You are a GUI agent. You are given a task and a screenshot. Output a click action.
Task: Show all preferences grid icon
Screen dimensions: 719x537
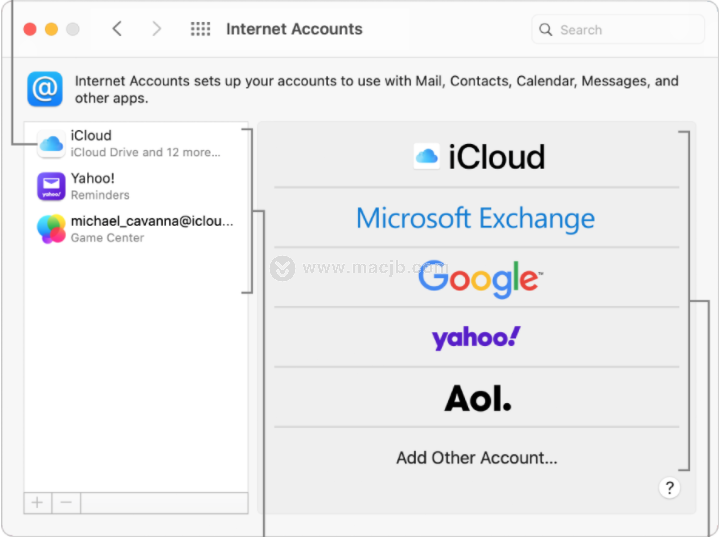click(200, 29)
